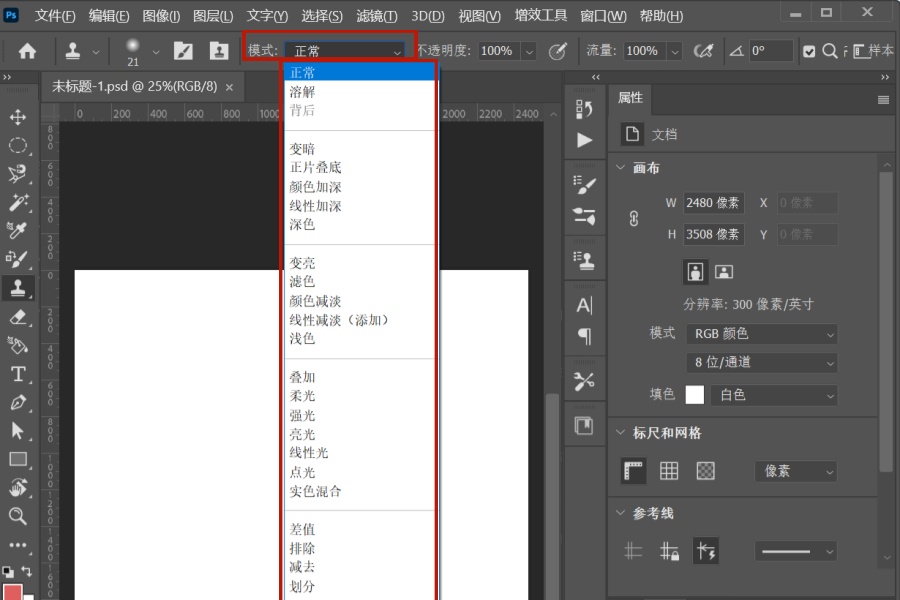Image resolution: width=900 pixels, height=600 pixels.
Task: Open the 白色 fill dropdown
Action: 774,395
